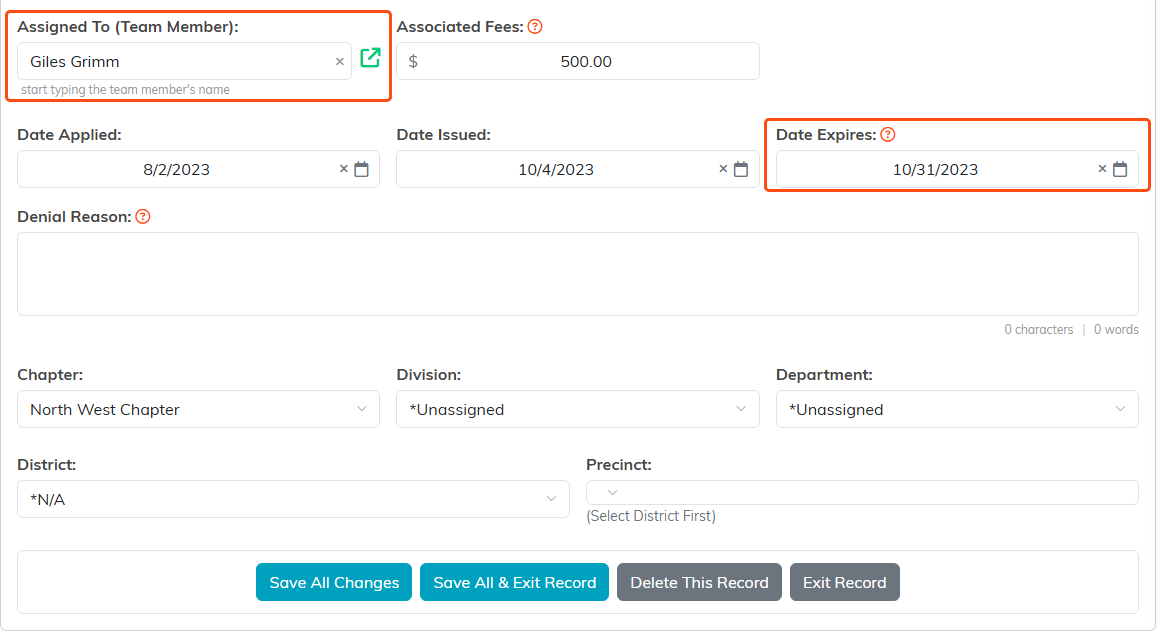Click the 'start typing the team member's name' hint
This screenshot has height=632, width=1157.
[125, 90]
